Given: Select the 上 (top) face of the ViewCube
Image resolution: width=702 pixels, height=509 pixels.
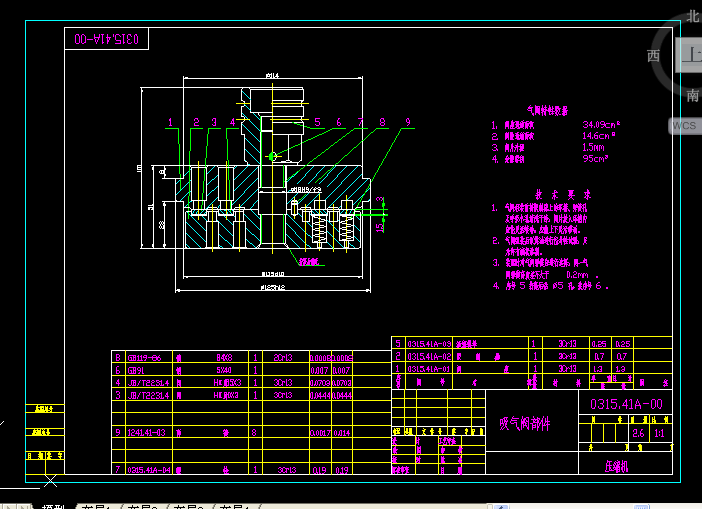Looking at the screenshot, I should pos(690,55).
